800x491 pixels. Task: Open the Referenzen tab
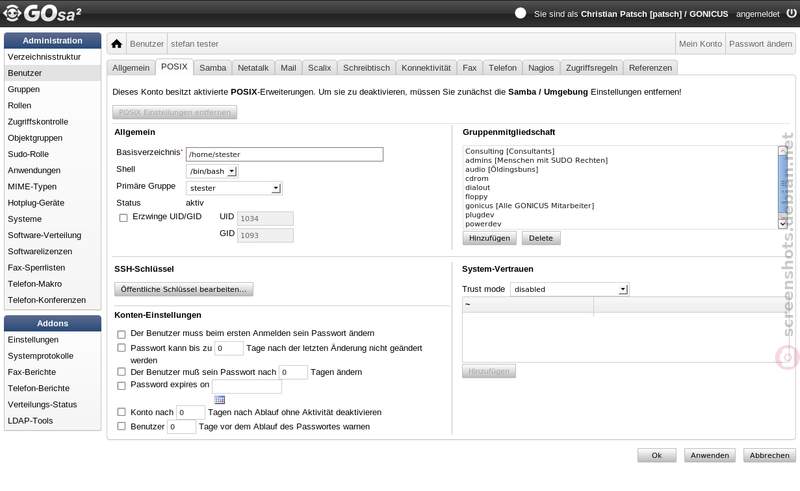pyautogui.click(x=651, y=68)
